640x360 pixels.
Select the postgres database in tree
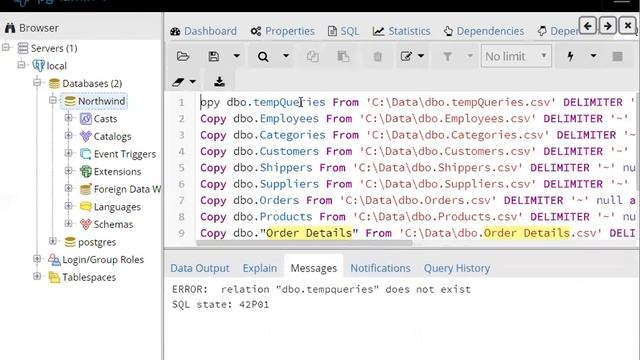click(x=97, y=242)
